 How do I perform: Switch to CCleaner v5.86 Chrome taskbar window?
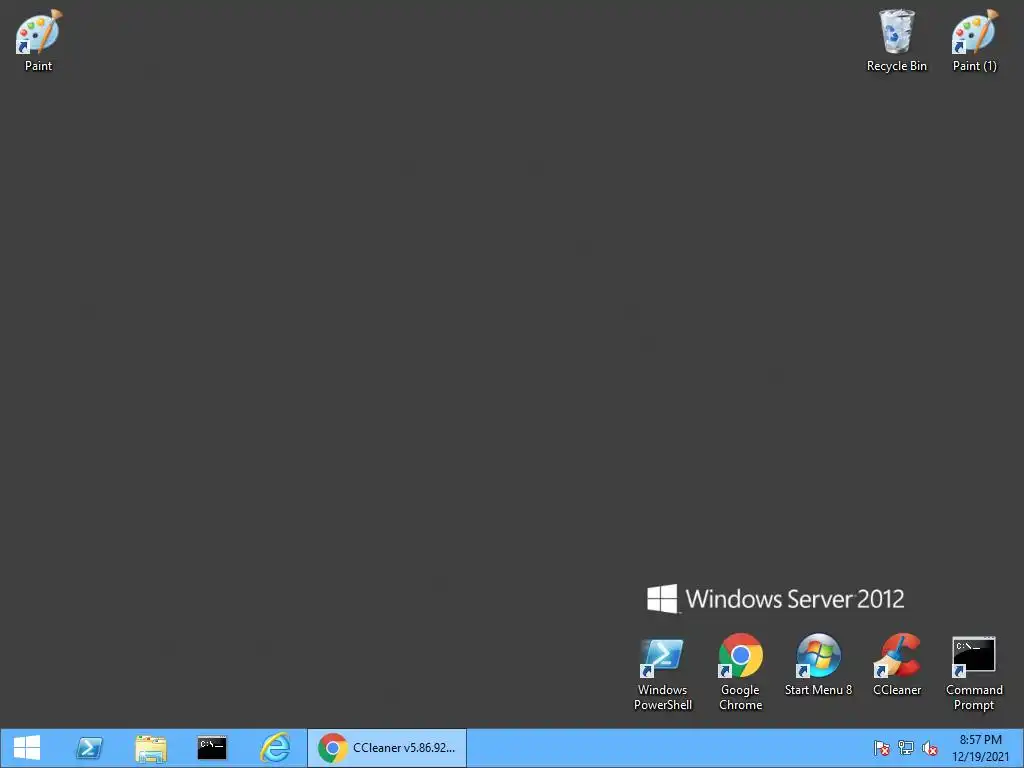pyautogui.click(x=387, y=748)
